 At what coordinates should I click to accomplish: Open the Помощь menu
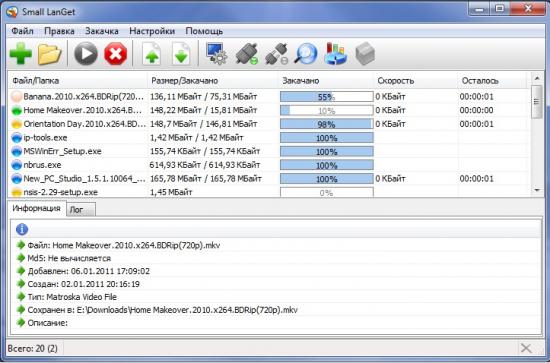[204, 31]
